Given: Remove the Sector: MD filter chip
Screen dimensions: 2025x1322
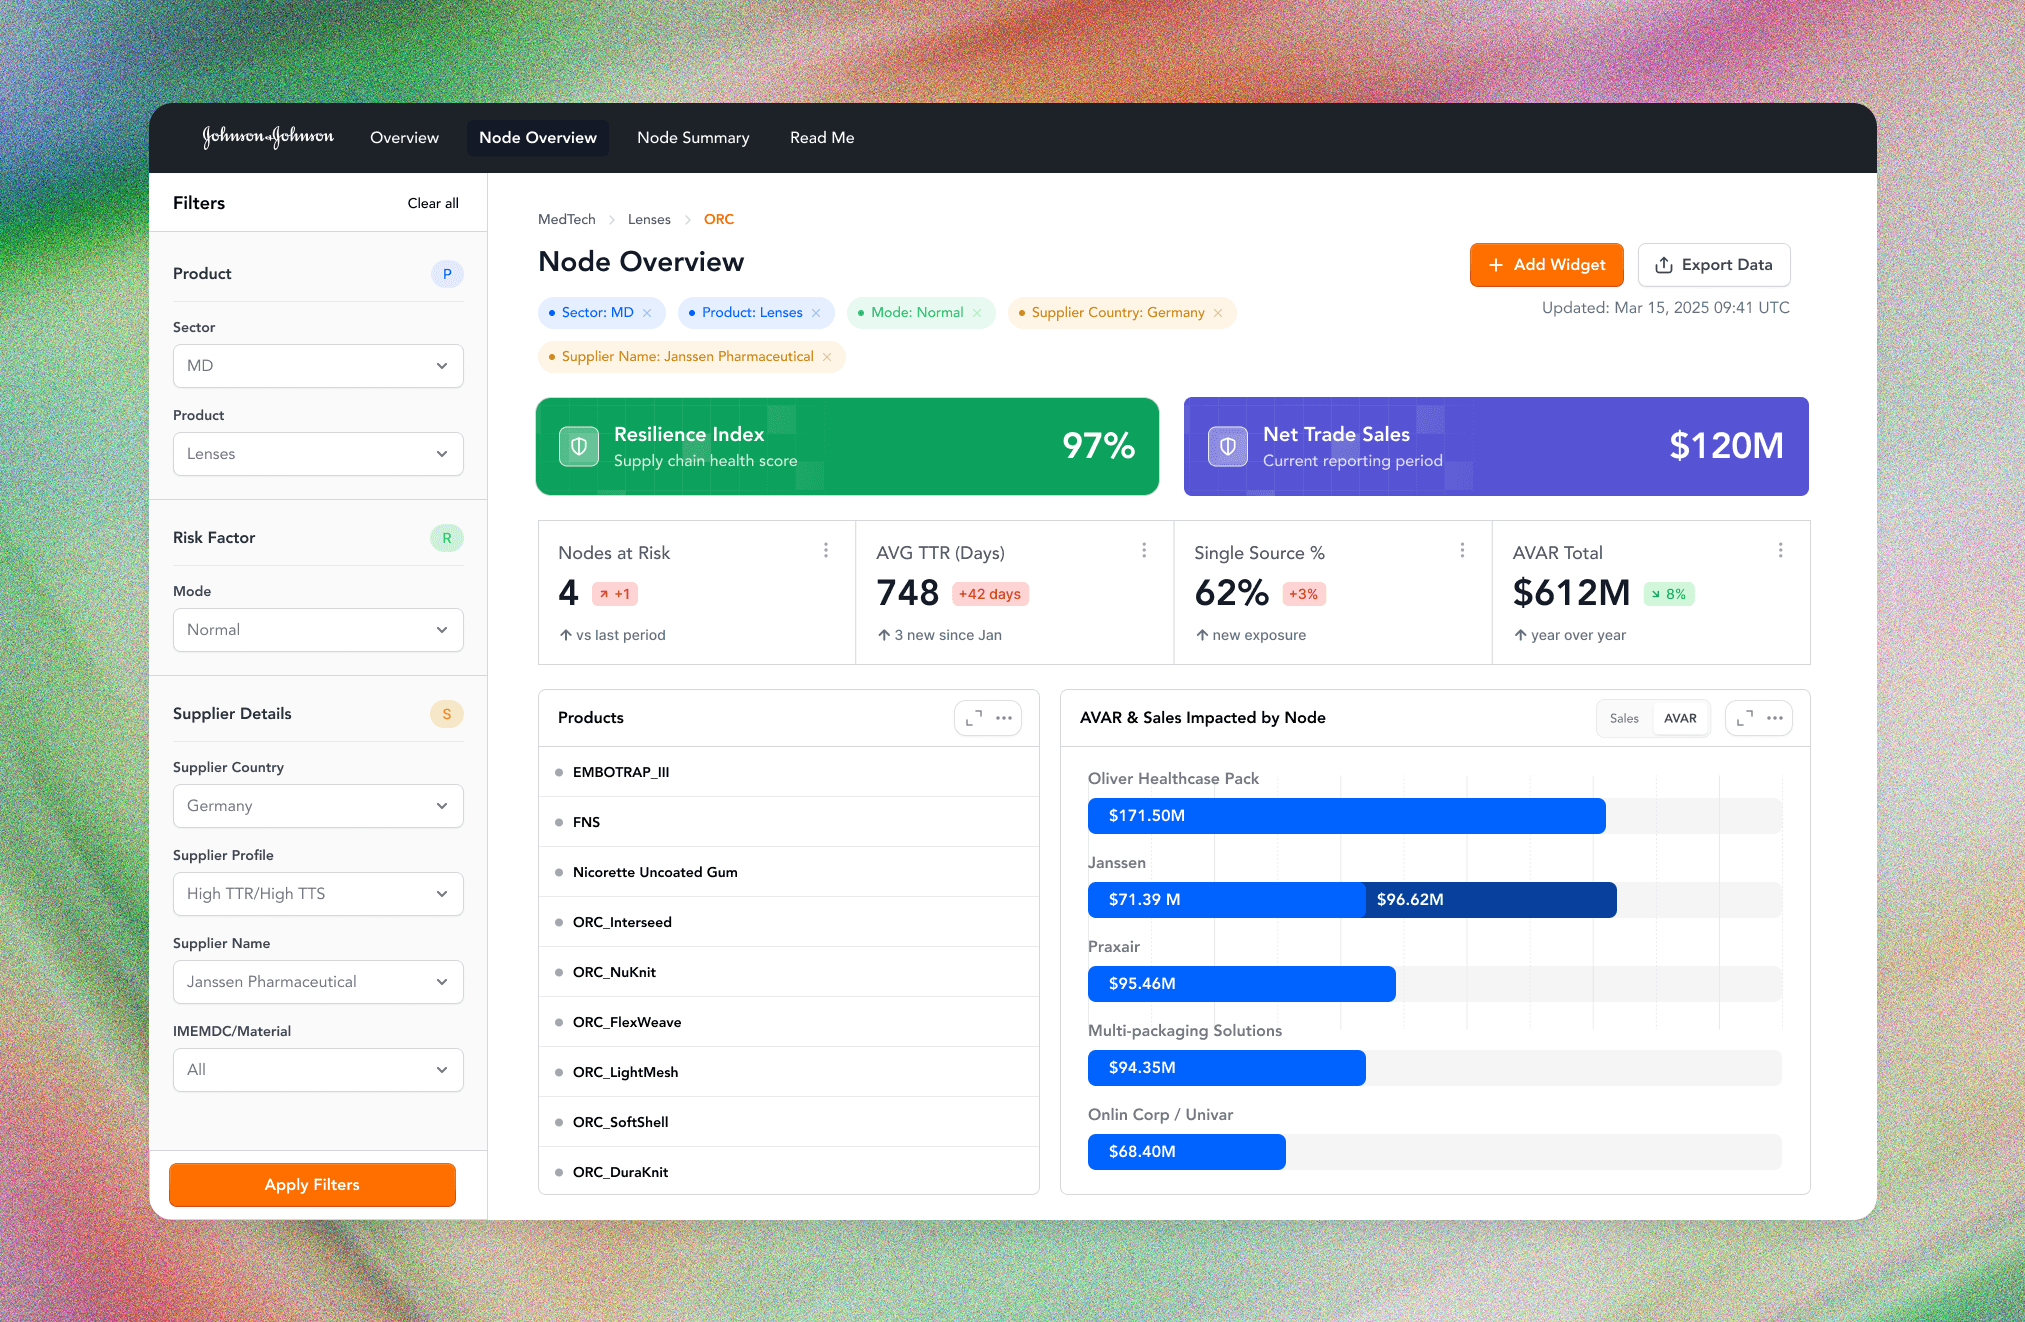Looking at the screenshot, I should point(647,313).
